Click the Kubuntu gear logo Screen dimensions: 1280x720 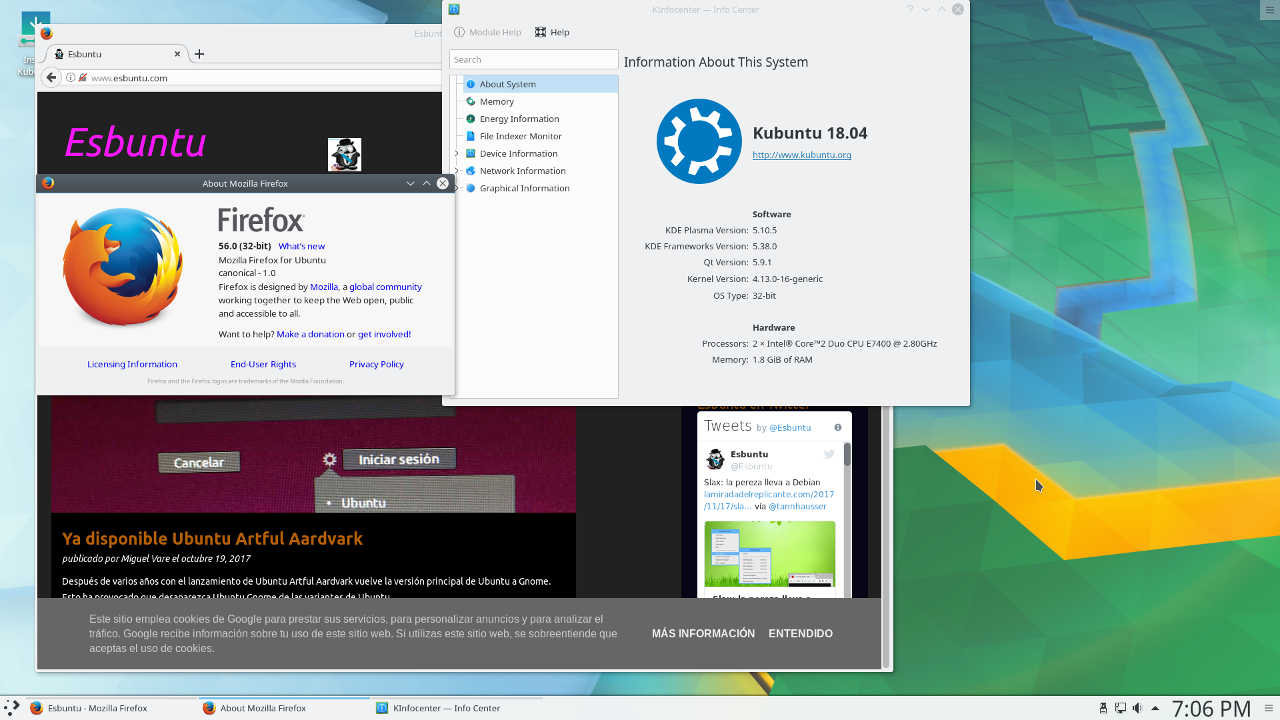698,141
